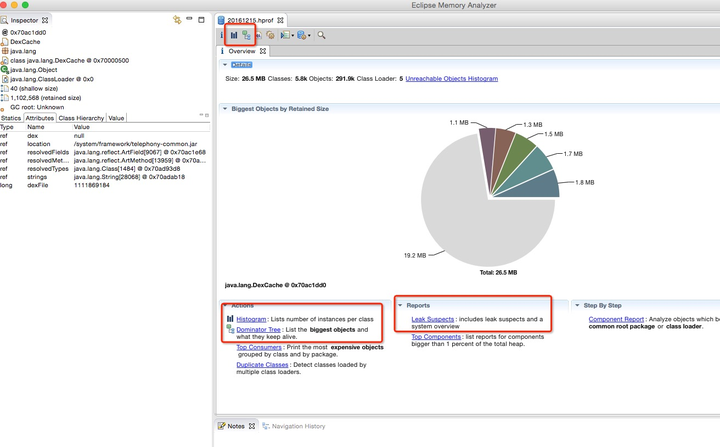This screenshot has width=720, height=447.
Task: Click the Histogram link under Actions
Action: pyautogui.click(x=251, y=319)
